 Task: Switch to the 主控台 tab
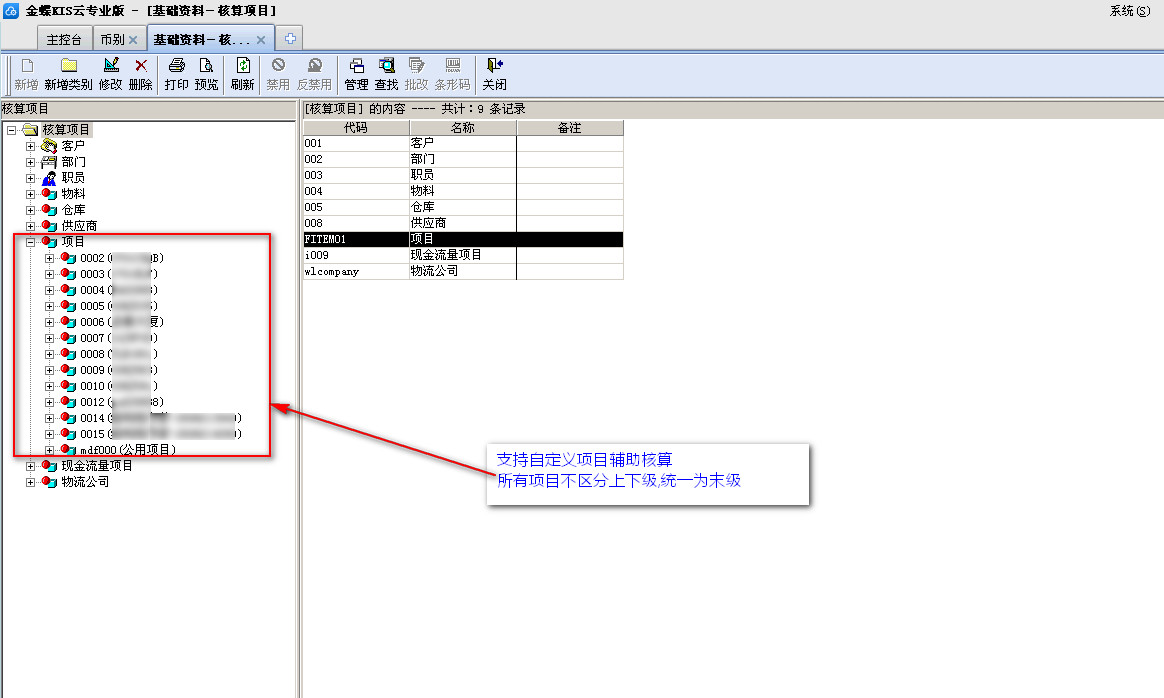click(x=66, y=40)
